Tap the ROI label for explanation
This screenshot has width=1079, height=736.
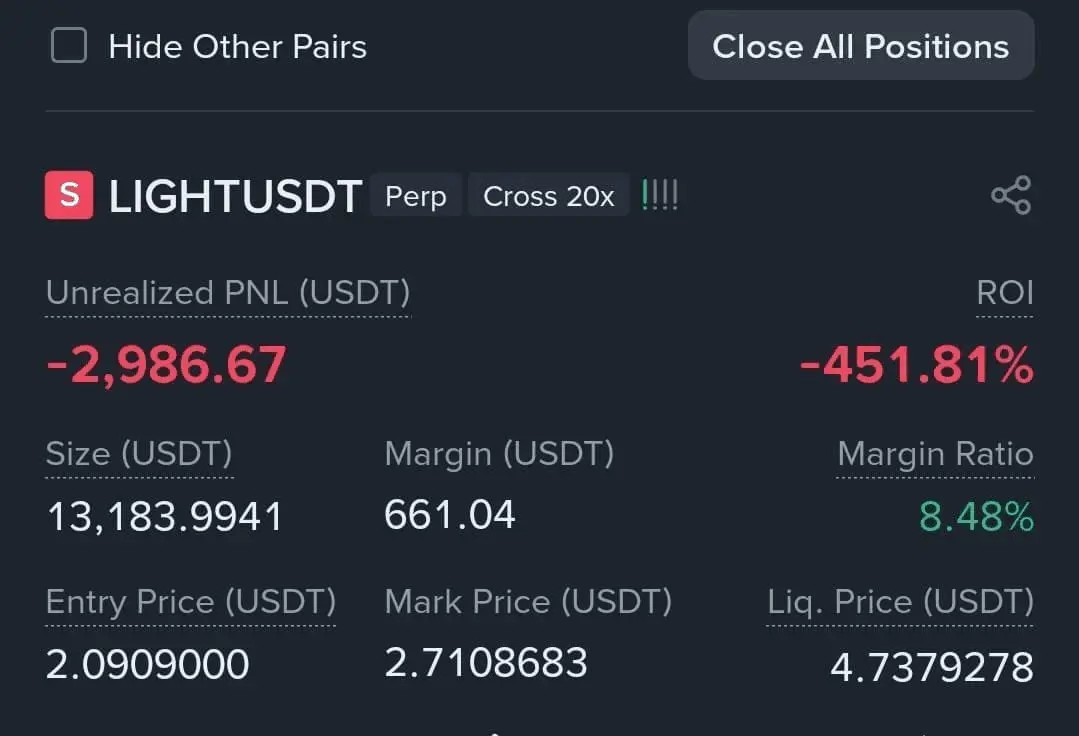click(x=1004, y=293)
